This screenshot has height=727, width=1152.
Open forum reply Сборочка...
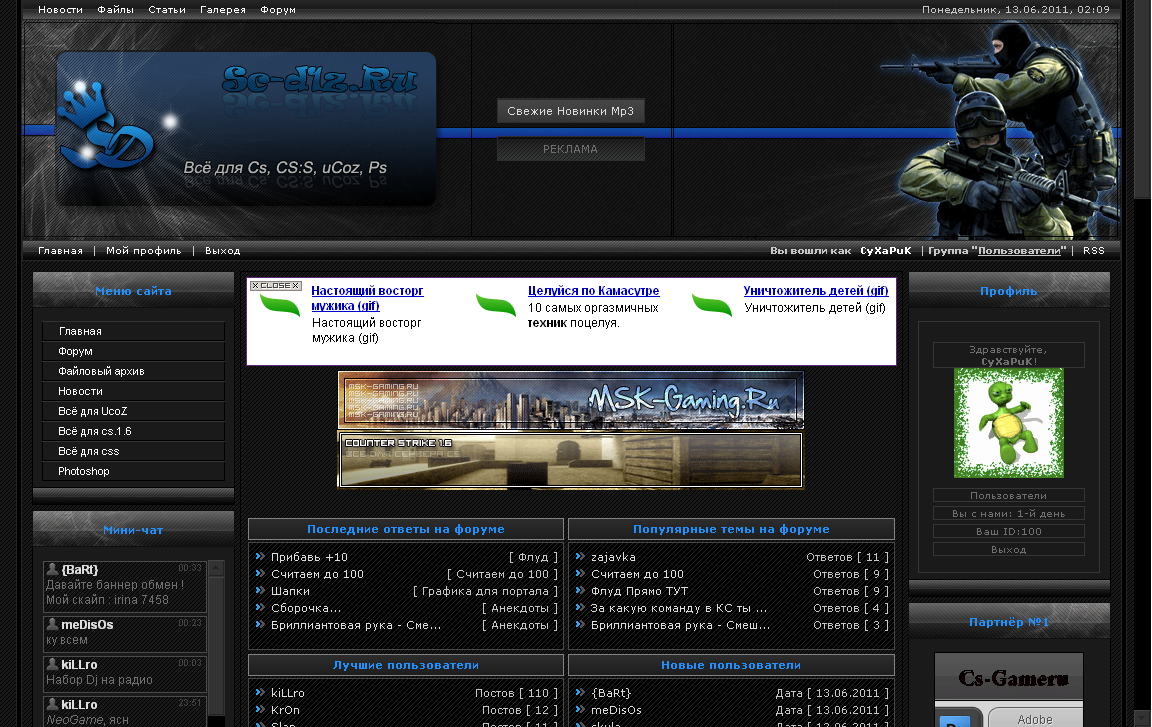pos(306,607)
